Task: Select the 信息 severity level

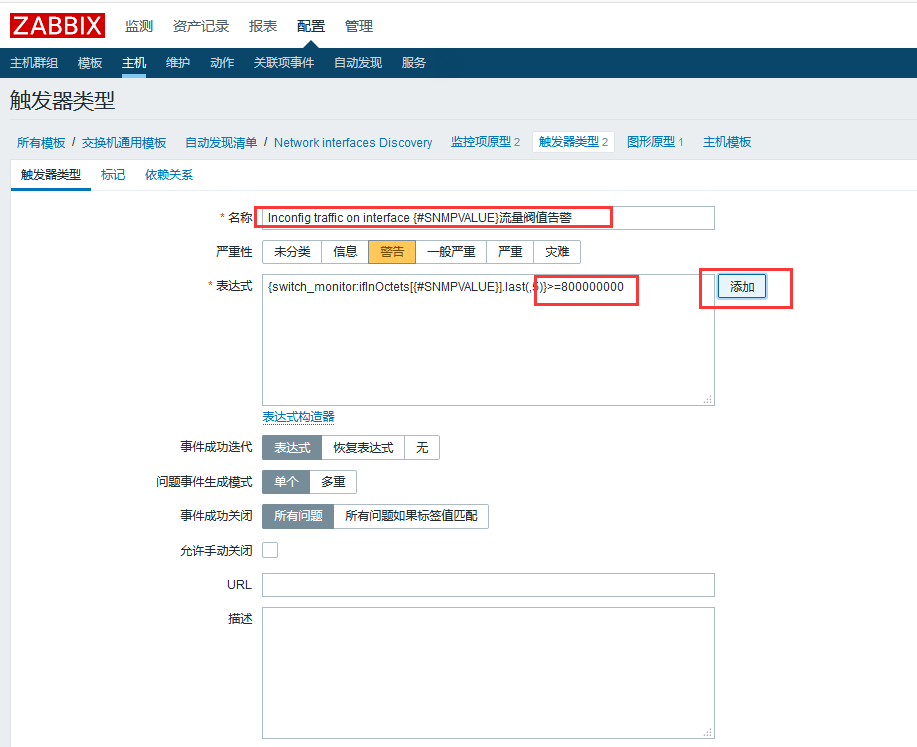Action: pyautogui.click(x=344, y=251)
